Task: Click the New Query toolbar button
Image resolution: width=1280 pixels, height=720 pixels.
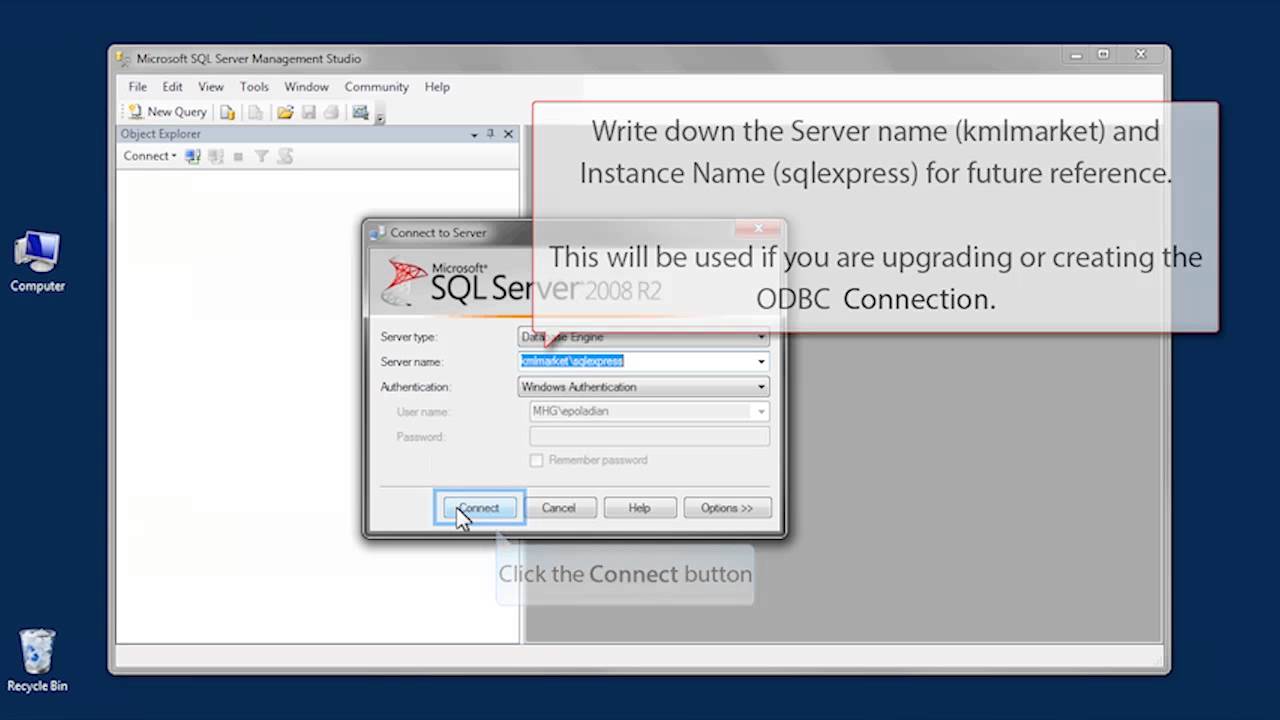Action: [x=167, y=112]
